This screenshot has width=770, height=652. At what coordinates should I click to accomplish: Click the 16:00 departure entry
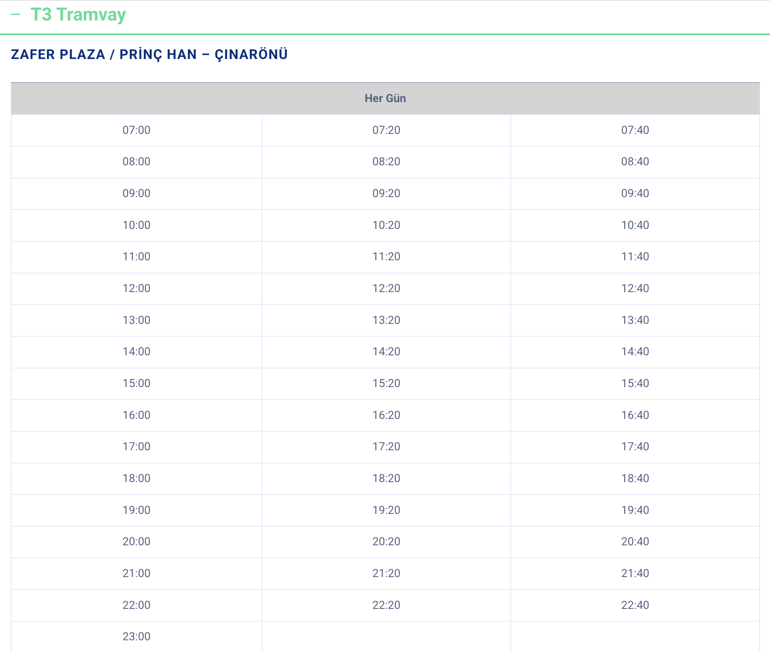[137, 415]
